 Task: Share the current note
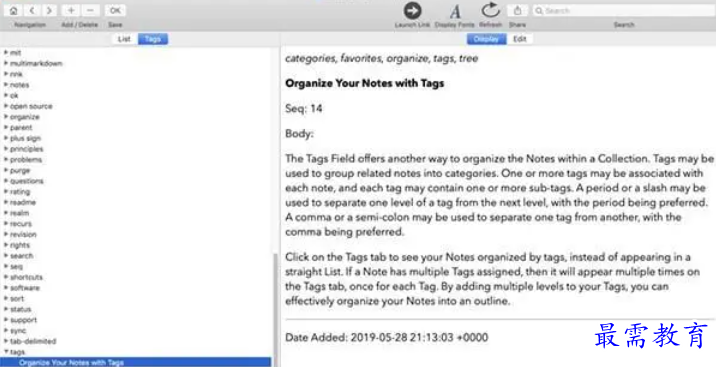[517, 10]
